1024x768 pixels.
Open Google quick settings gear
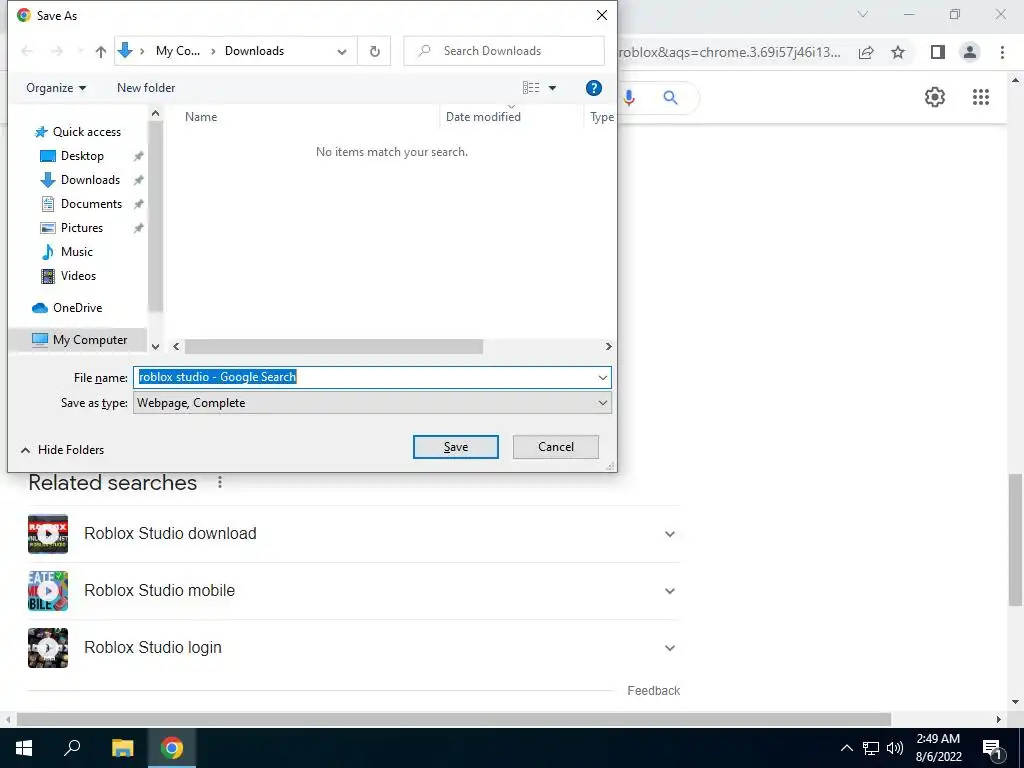935,97
